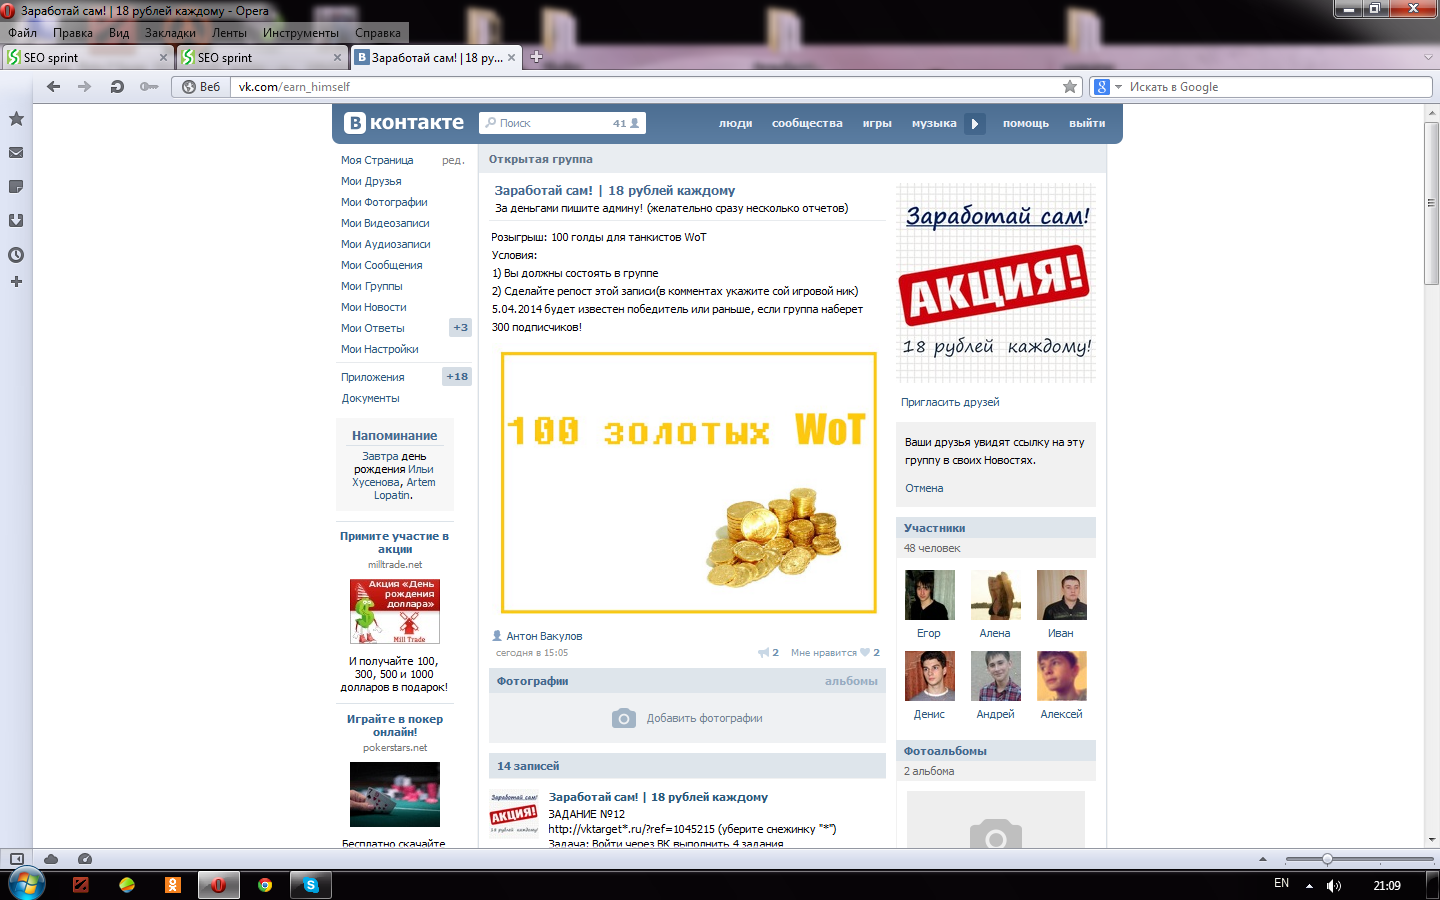Screen dimensions: 1440x900
Task: Open the search engine dropdown arrow
Action: click(x=1118, y=87)
